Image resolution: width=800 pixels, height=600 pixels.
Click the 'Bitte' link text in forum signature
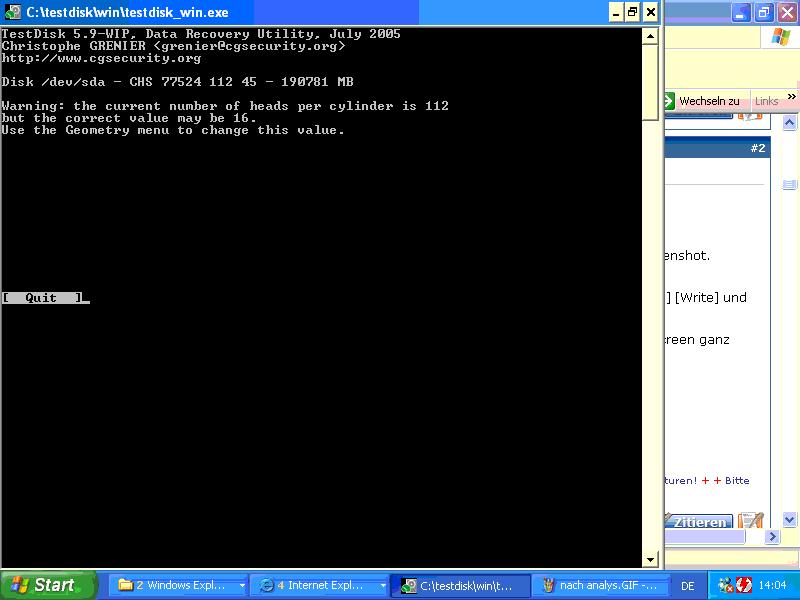[x=737, y=481]
